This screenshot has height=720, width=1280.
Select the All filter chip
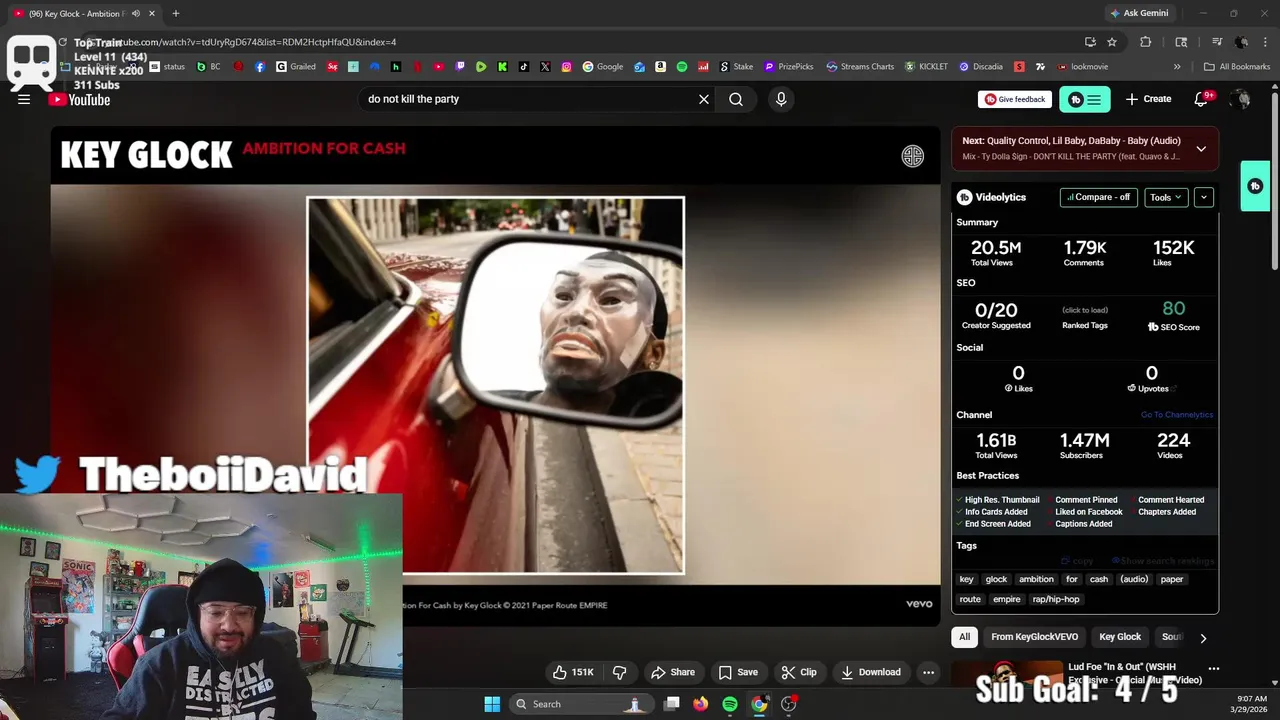pos(964,637)
